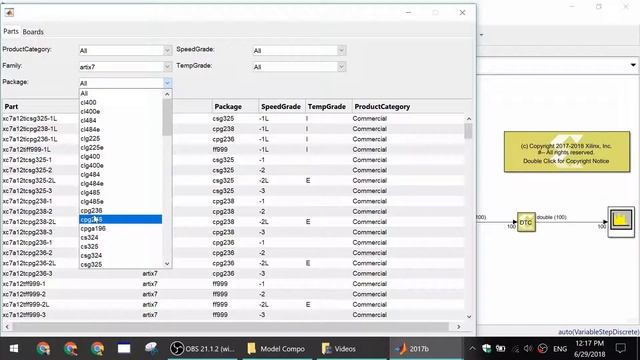Click table horizontal scrollbar left arrow
Image resolution: width=640 pixels, height=360 pixels.
pos(7,327)
